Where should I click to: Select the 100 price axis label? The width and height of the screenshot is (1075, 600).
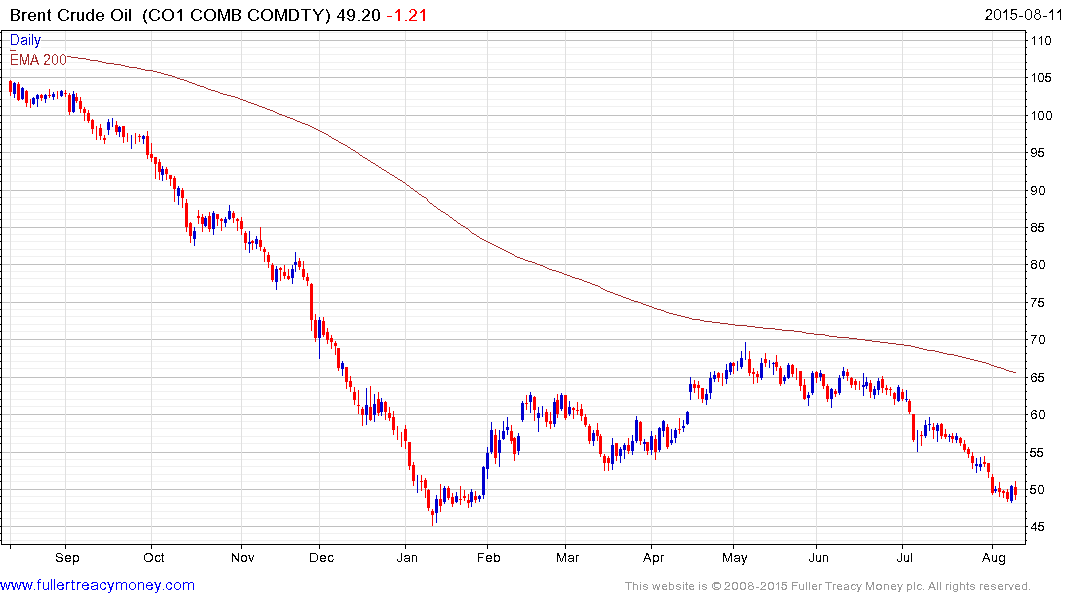pos(1041,115)
